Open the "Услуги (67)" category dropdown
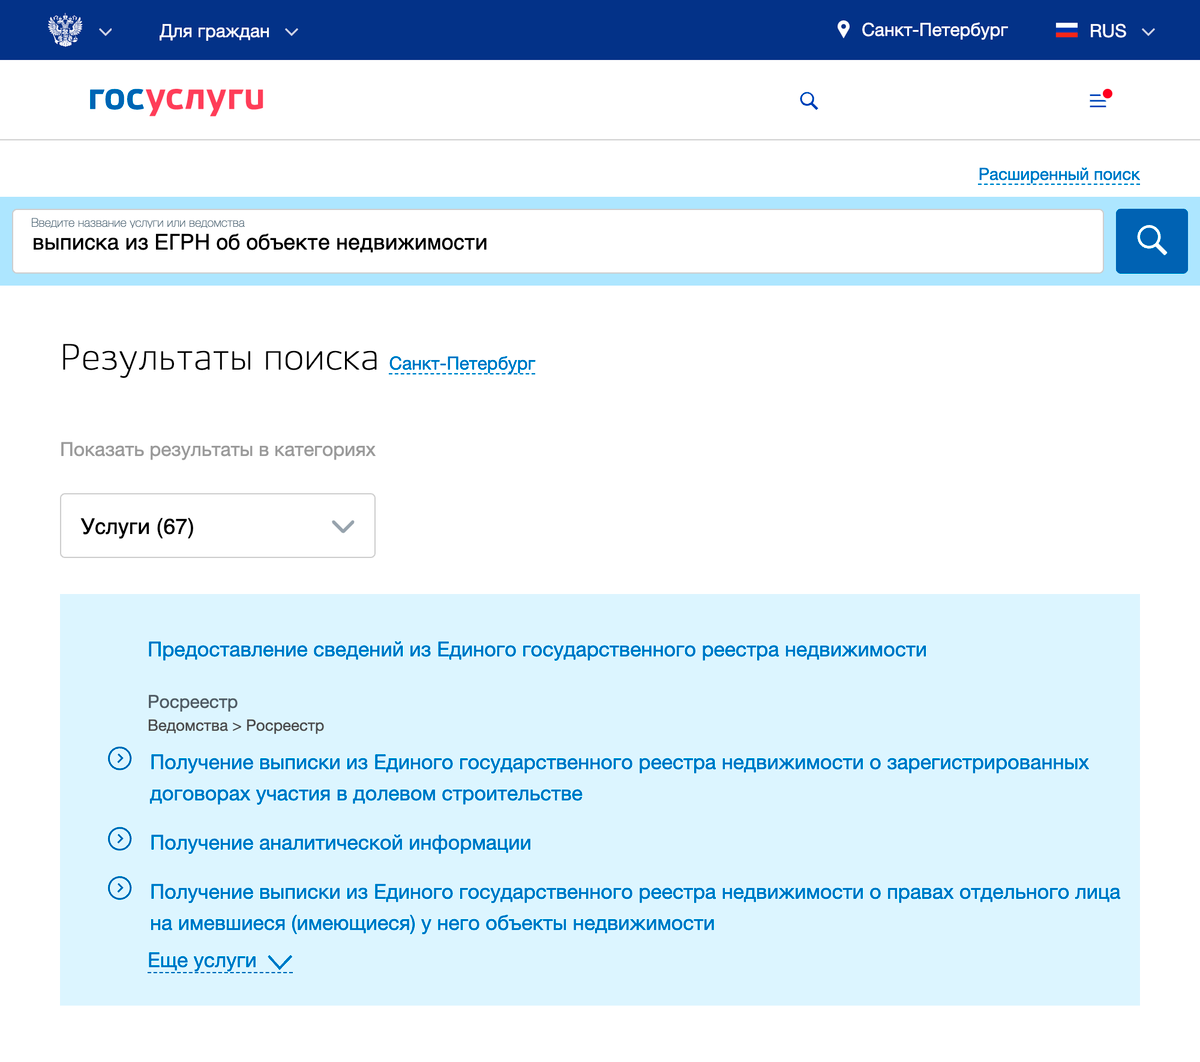The width and height of the screenshot is (1200, 1062). click(218, 526)
